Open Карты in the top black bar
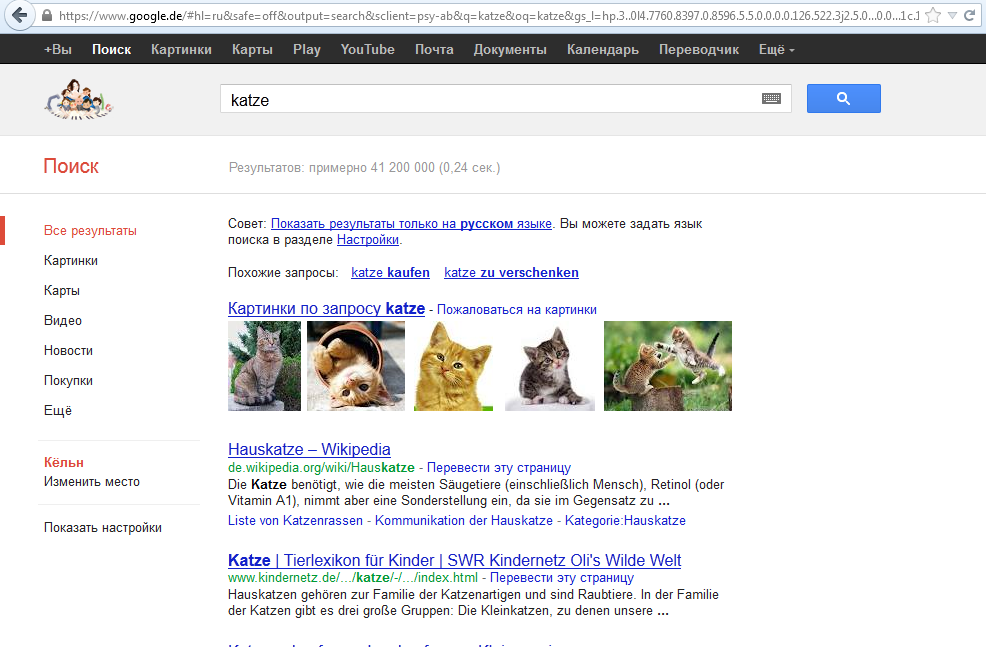The width and height of the screenshot is (986, 647). 252,50
